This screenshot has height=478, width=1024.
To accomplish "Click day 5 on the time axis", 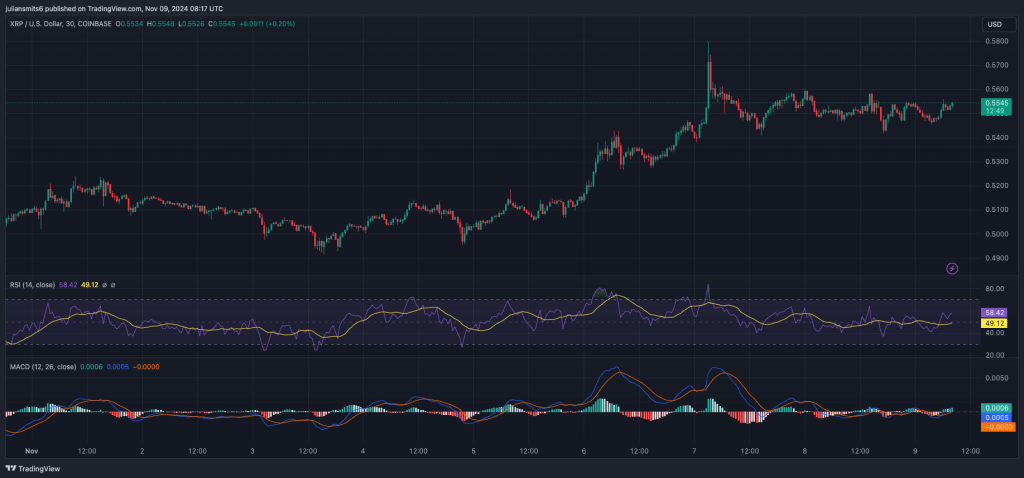I will (473, 451).
